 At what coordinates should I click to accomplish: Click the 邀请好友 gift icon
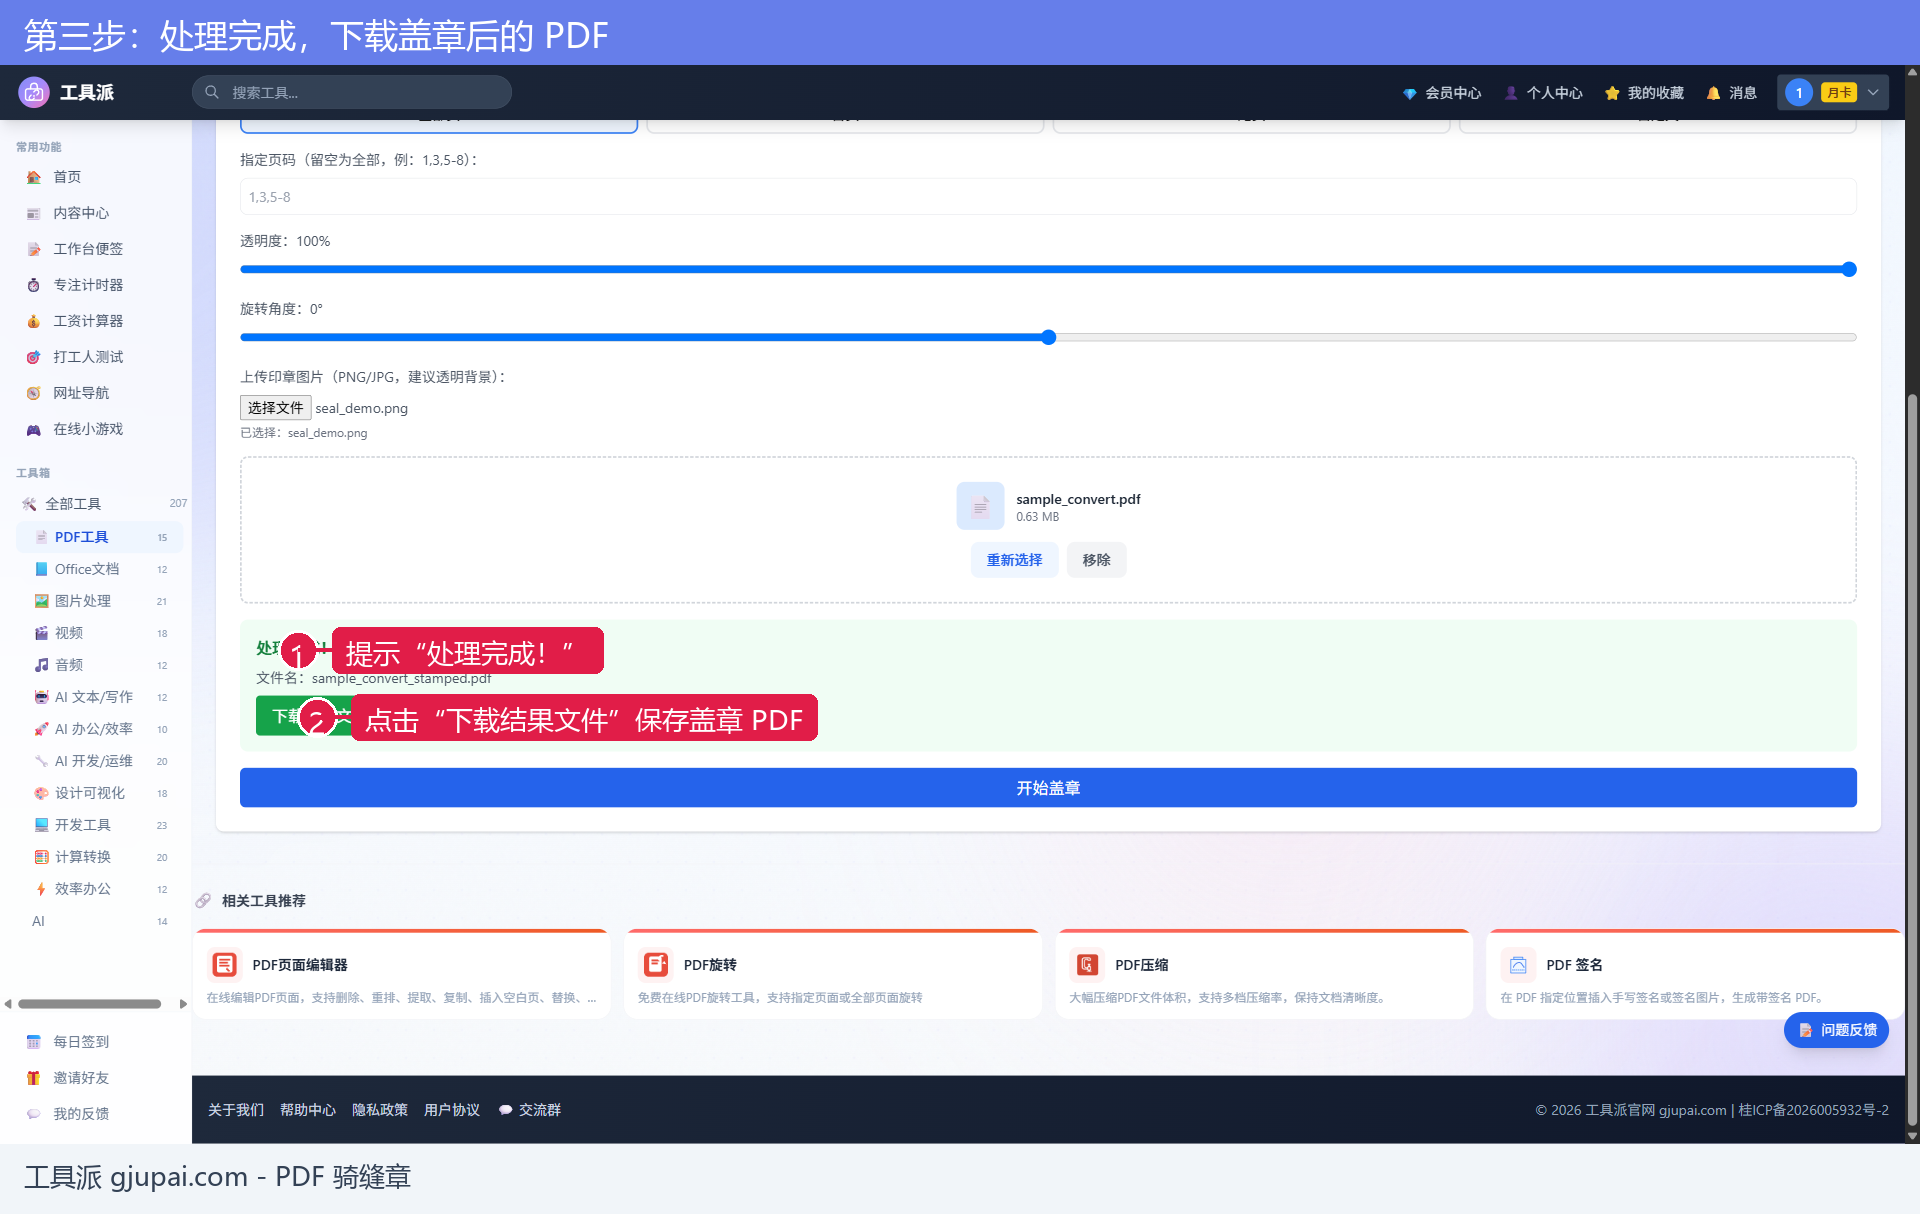pyautogui.click(x=34, y=1078)
